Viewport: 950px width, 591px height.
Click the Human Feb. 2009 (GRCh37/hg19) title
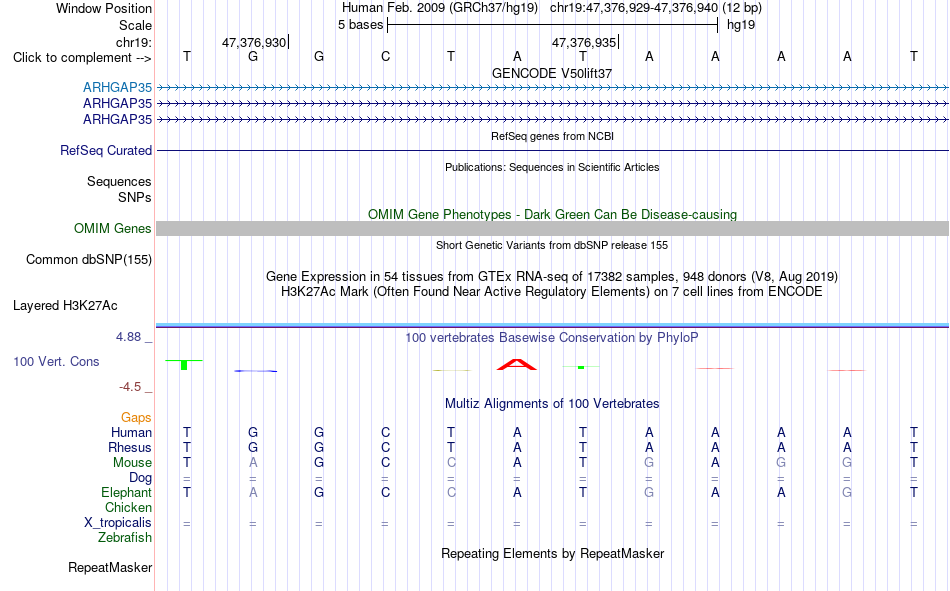pyautogui.click(x=440, y=8)
